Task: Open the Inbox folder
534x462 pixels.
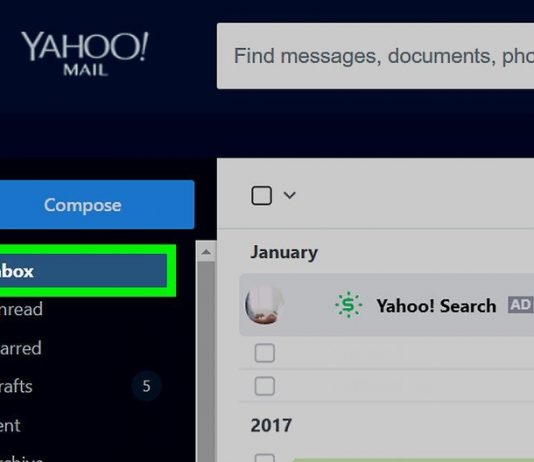Action: pyautogui.click(x=83, y=271)
